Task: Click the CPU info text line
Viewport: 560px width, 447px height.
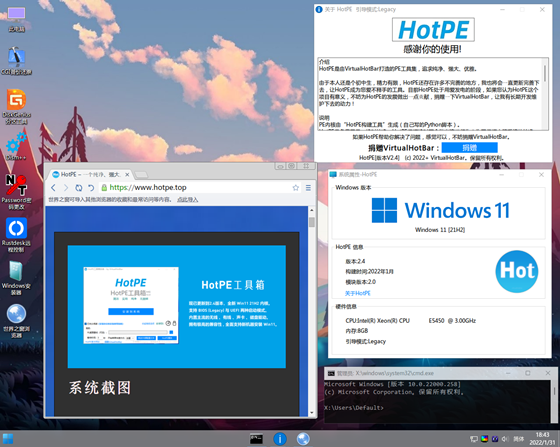Action: [410, 321]
